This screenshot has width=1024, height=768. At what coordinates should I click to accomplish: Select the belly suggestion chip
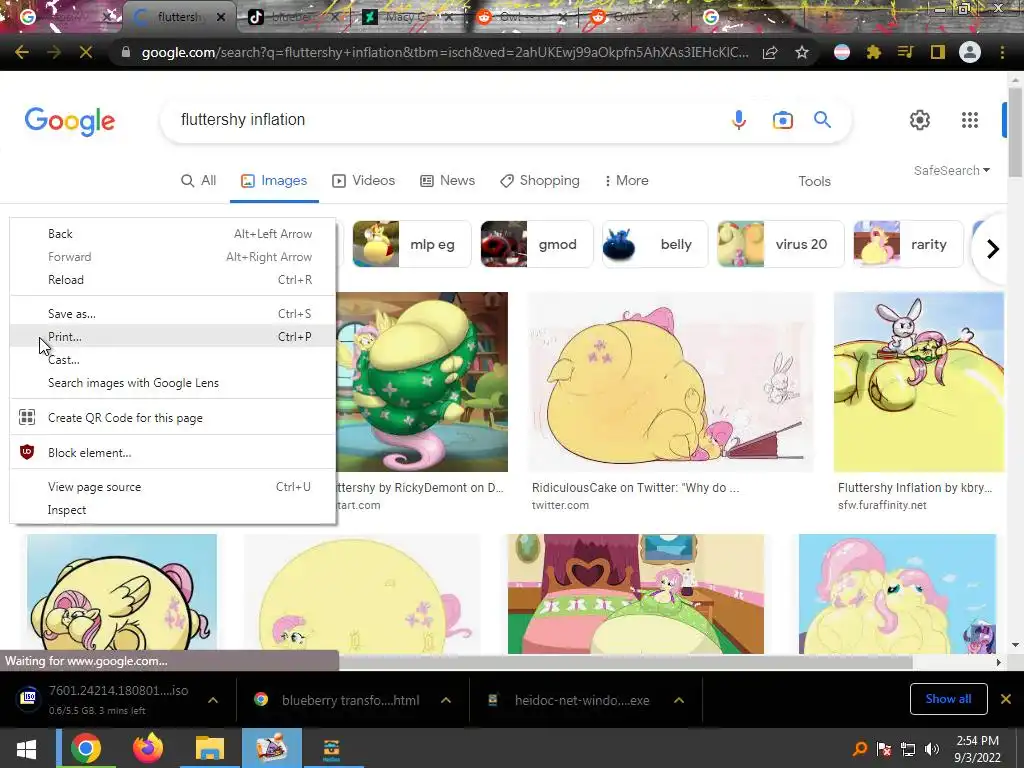click(654, 244)
